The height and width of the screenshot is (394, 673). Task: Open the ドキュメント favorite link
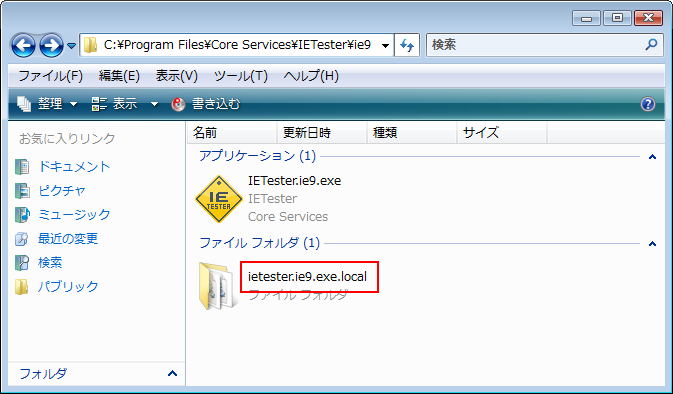pos(74,167)
